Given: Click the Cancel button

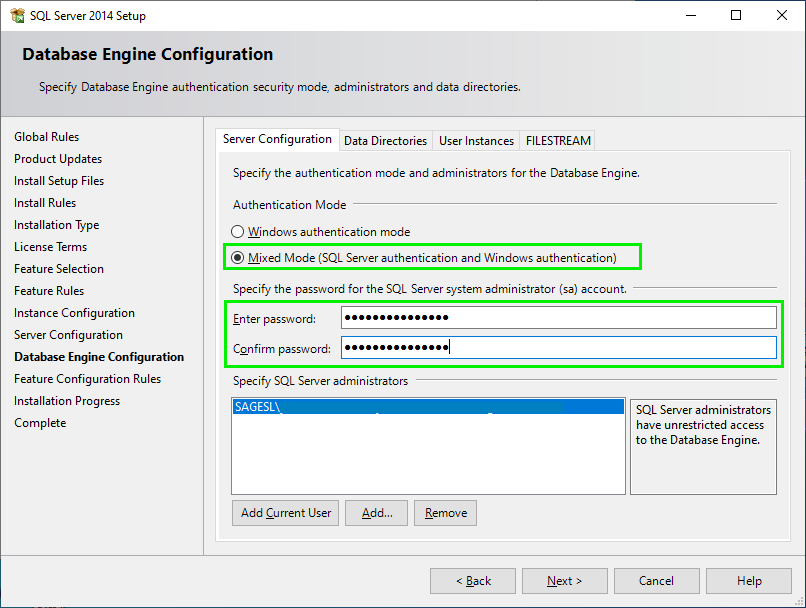Looking at the screenshot, I should tap(656, 580).
